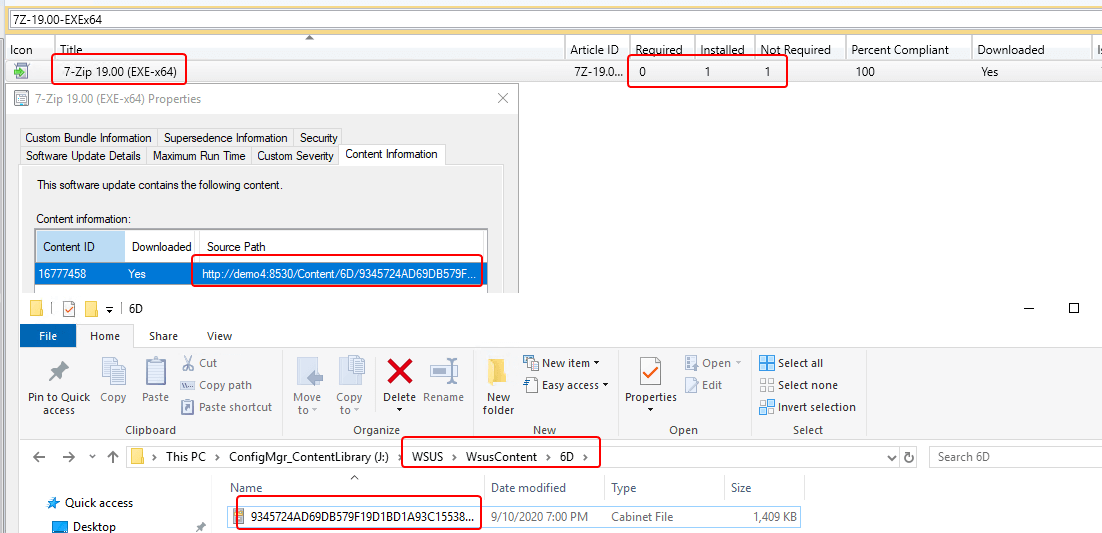Click the software update icon for 7-Zip row
Screen dimensions: 1102x533
22,70
